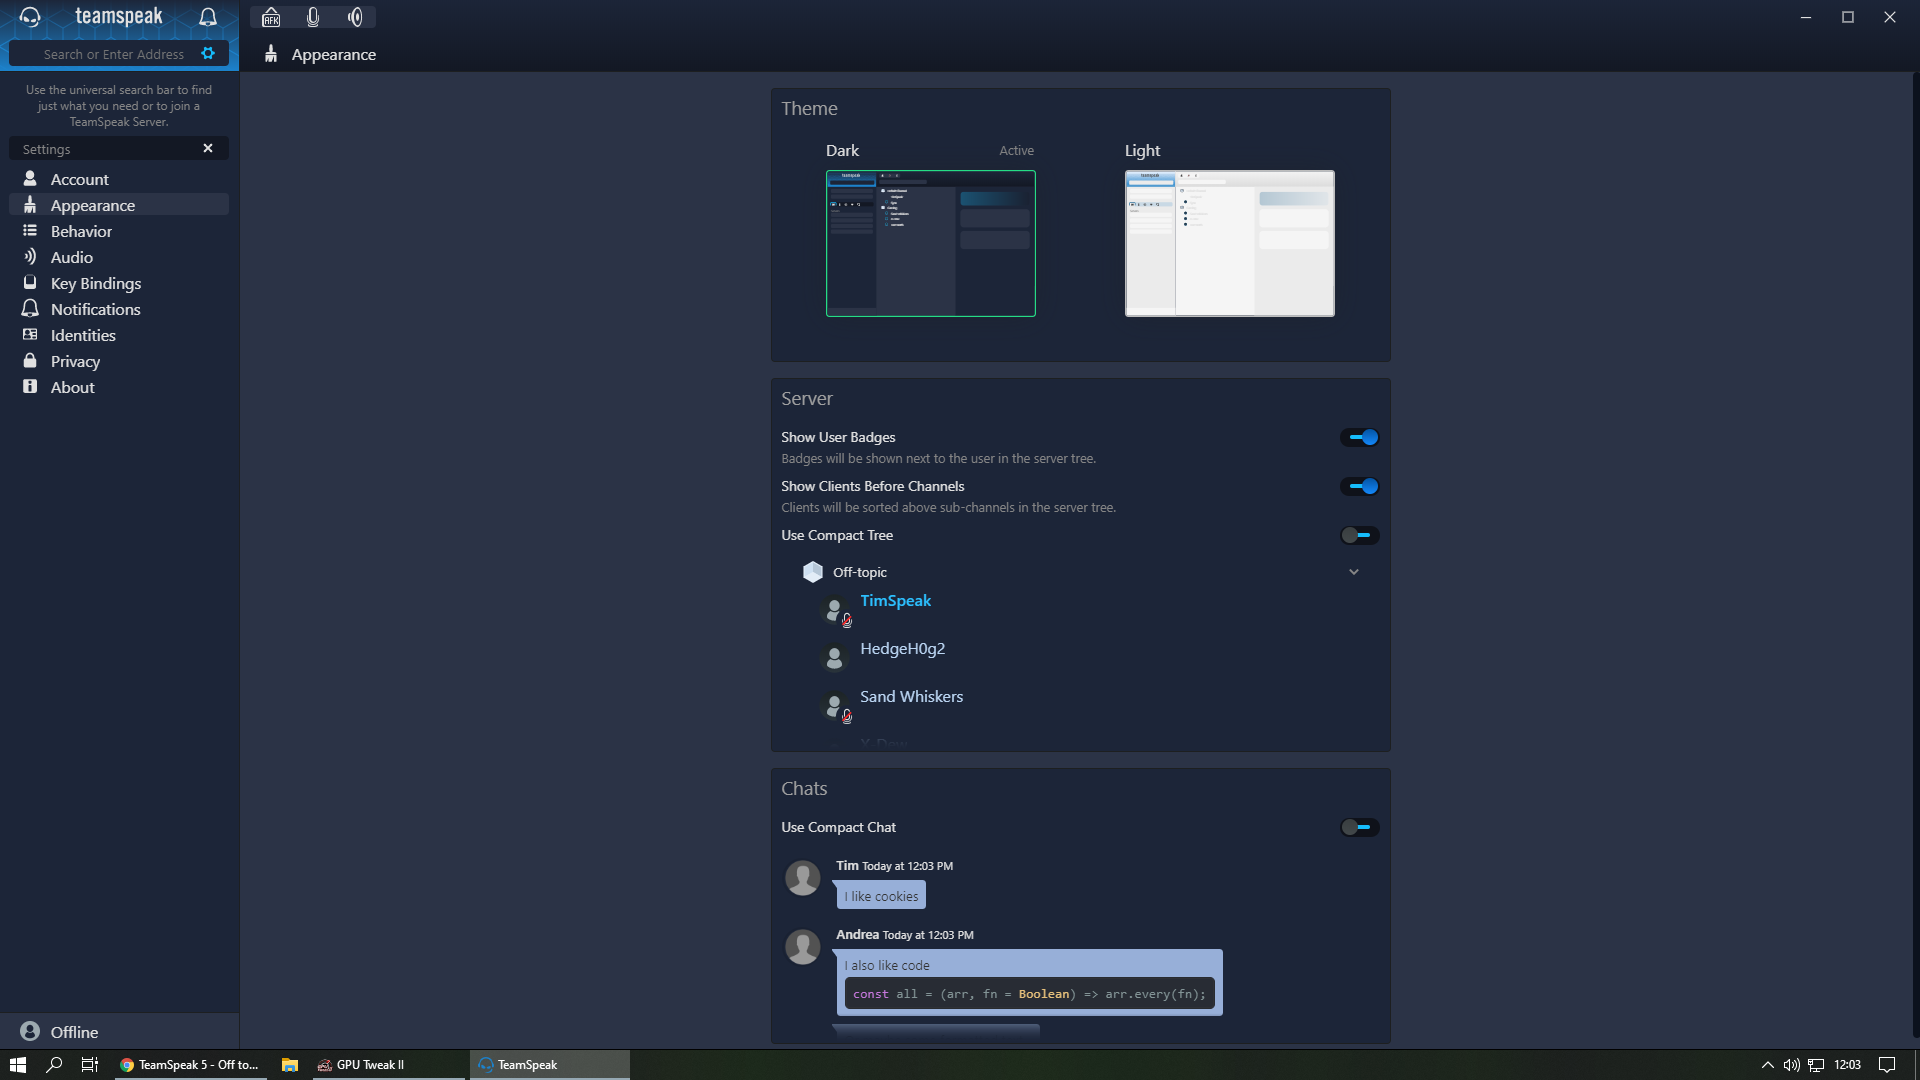Click the Offline status avatar icon
This screenshot has height=1080, width=1920.
point(30,1031)
